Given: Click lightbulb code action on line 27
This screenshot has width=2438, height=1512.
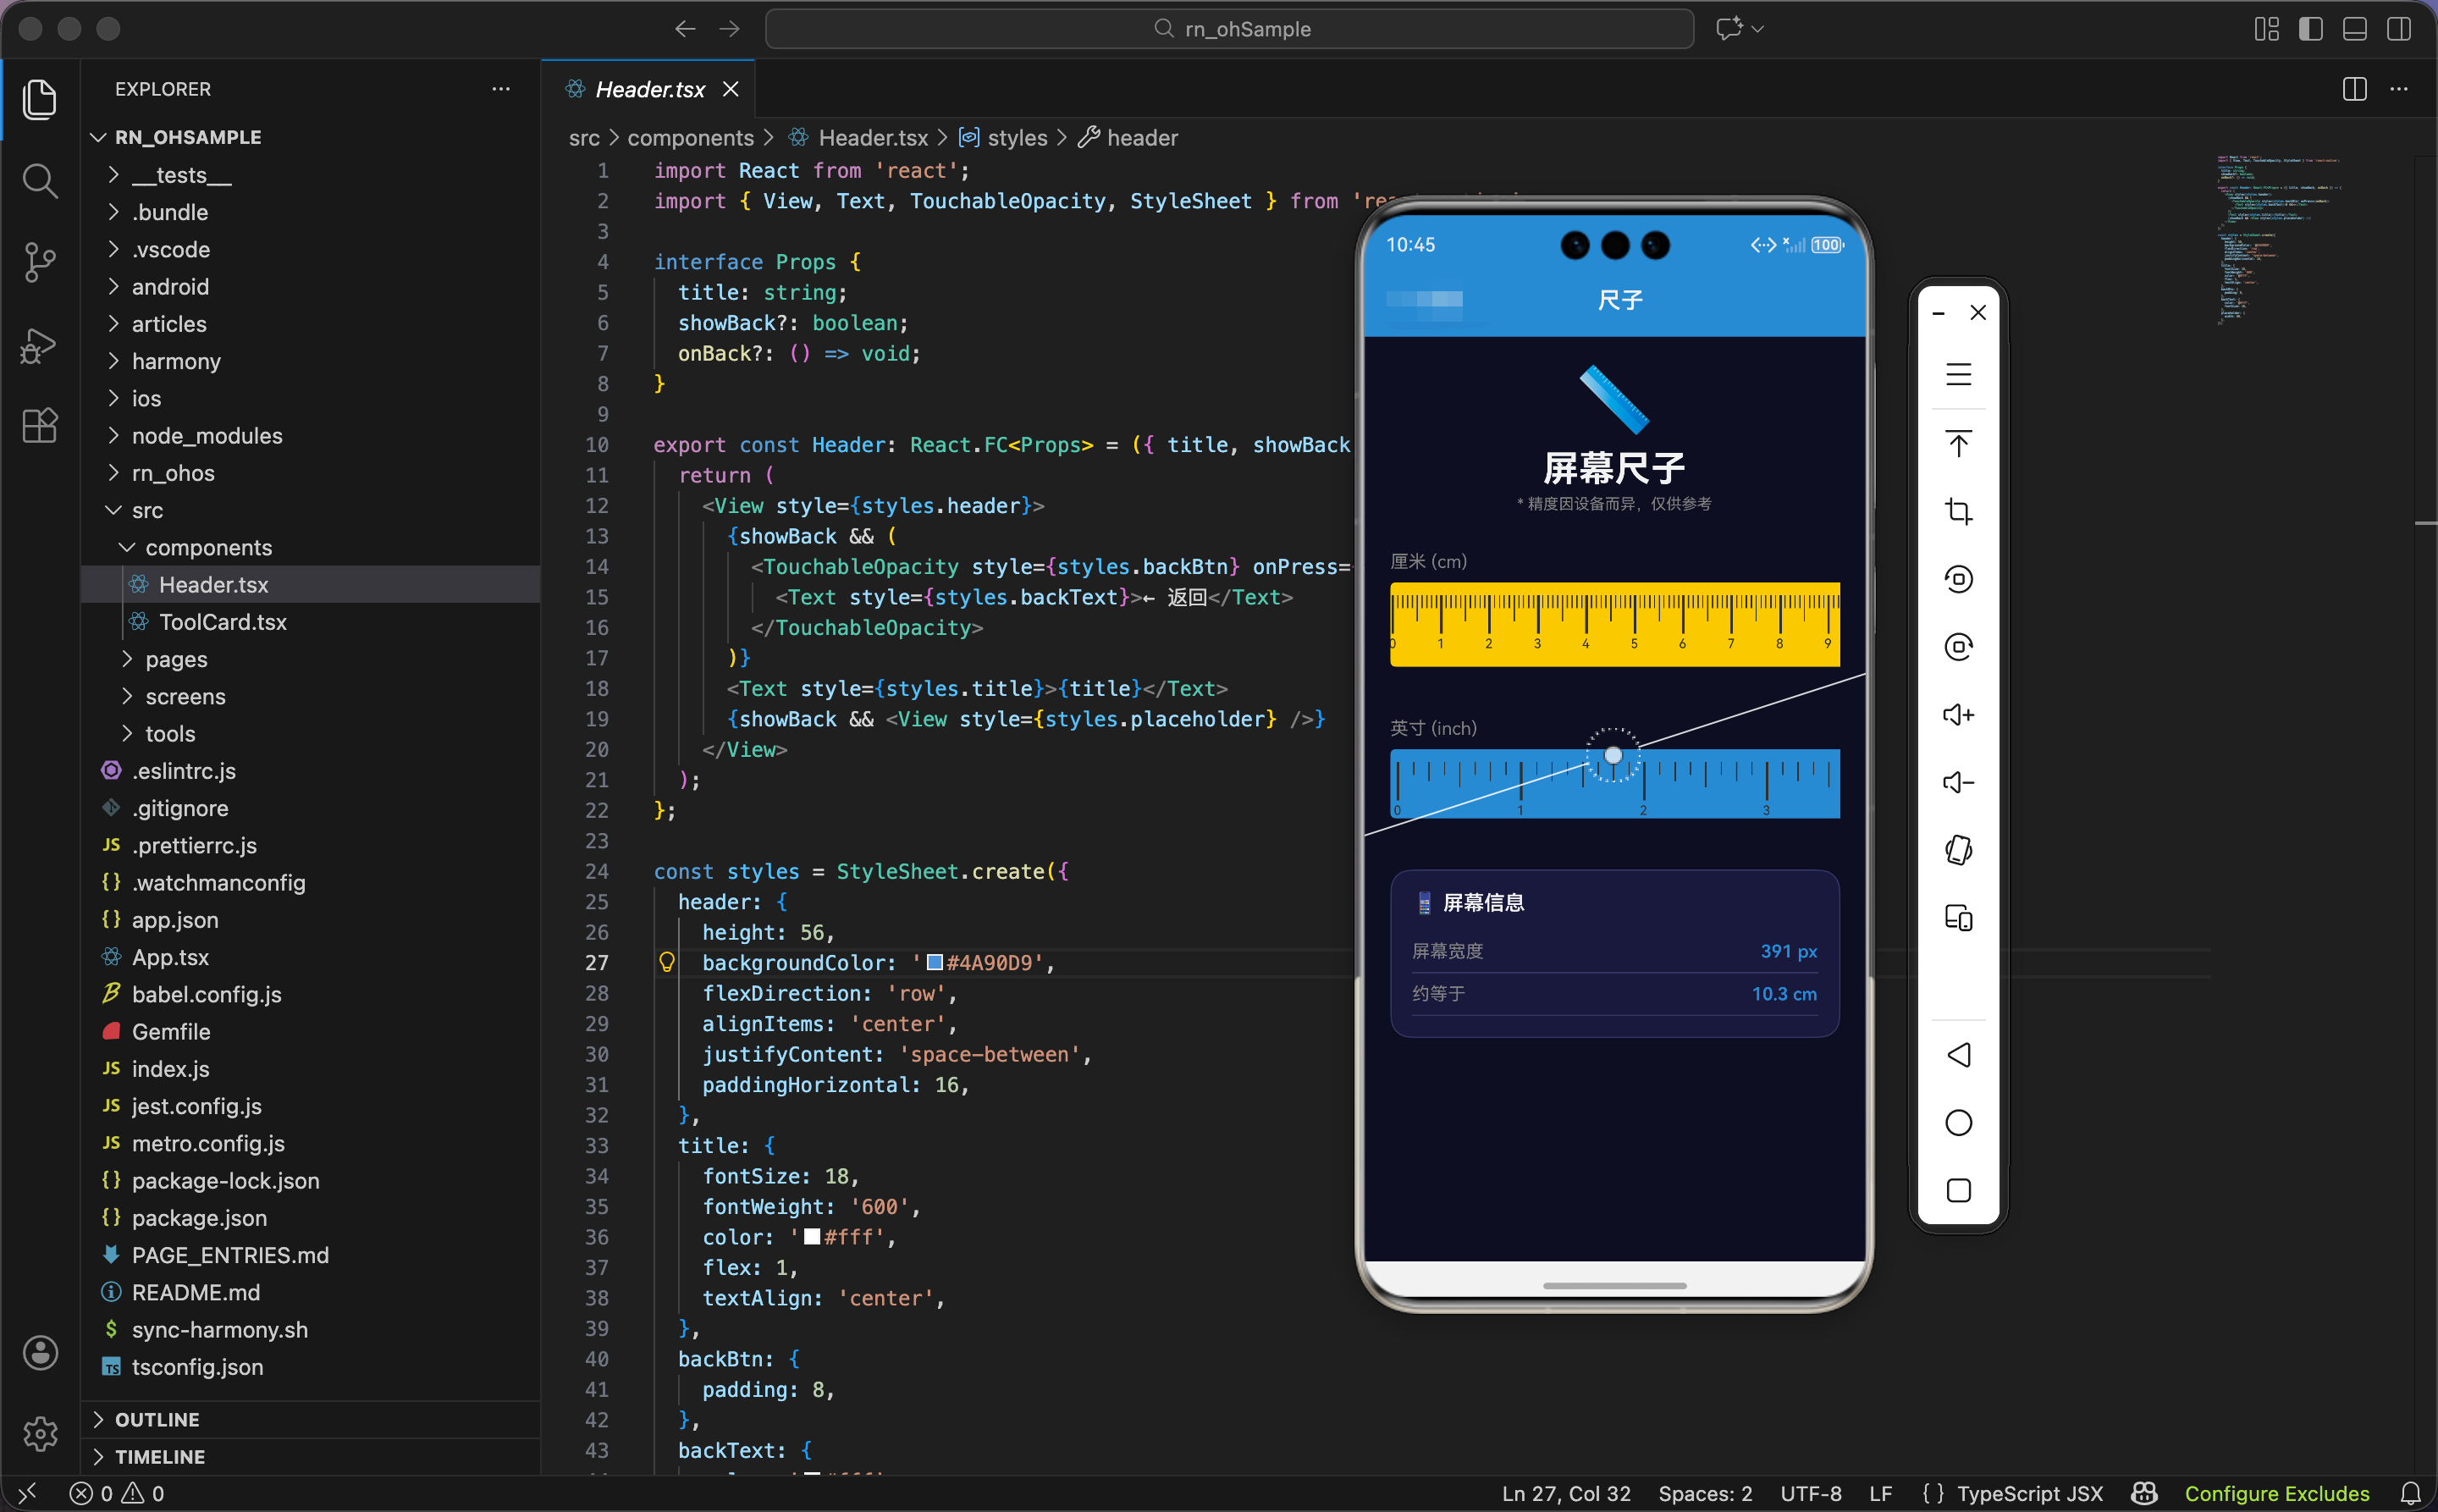Looking at the screenshot, I should 667,962.
